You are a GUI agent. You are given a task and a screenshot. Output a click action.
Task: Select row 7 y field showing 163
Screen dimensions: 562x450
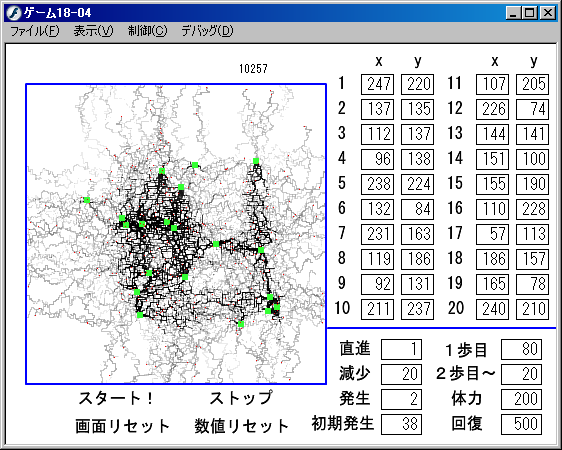point(417,234)
